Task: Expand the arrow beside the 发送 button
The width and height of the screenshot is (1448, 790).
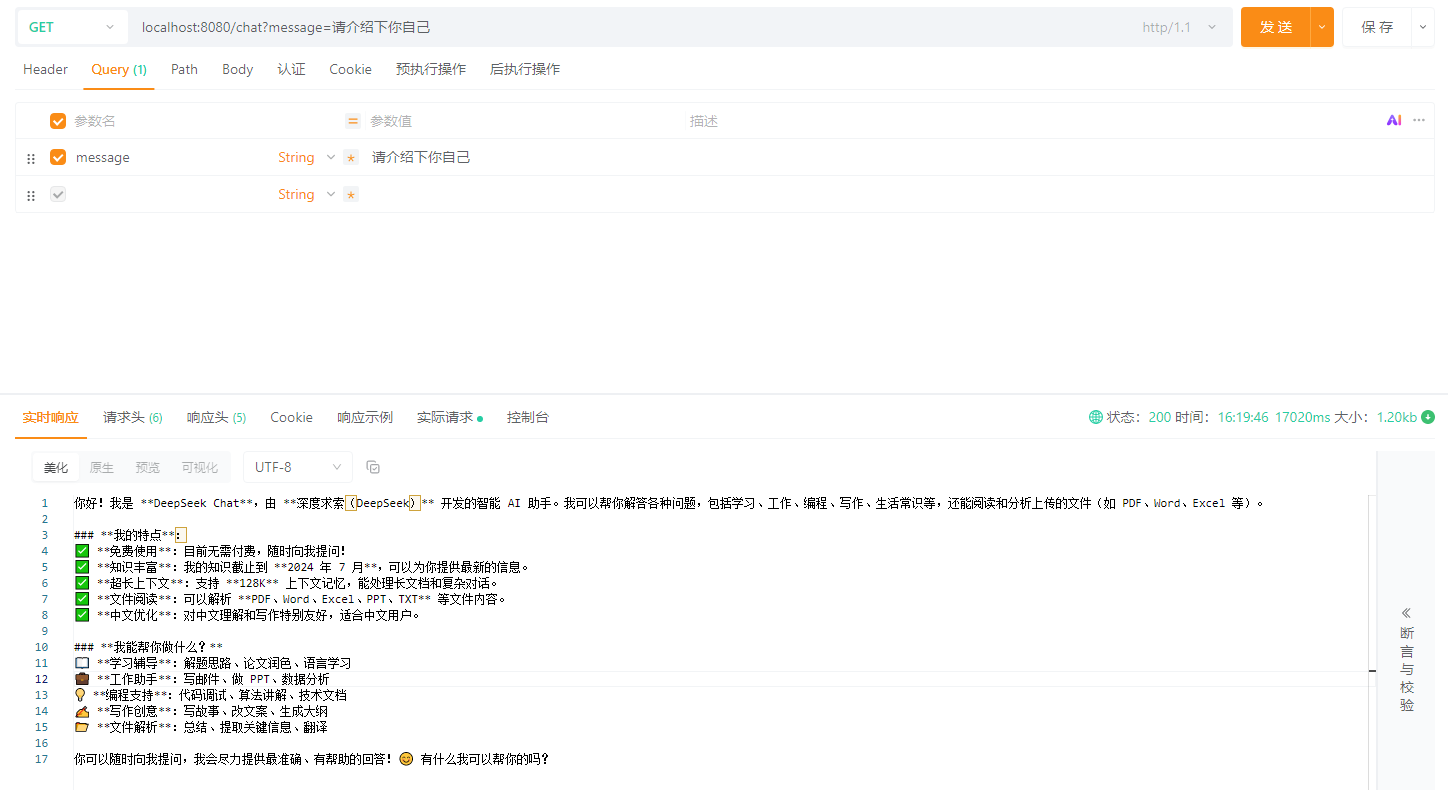Action: coord(1323,27)
